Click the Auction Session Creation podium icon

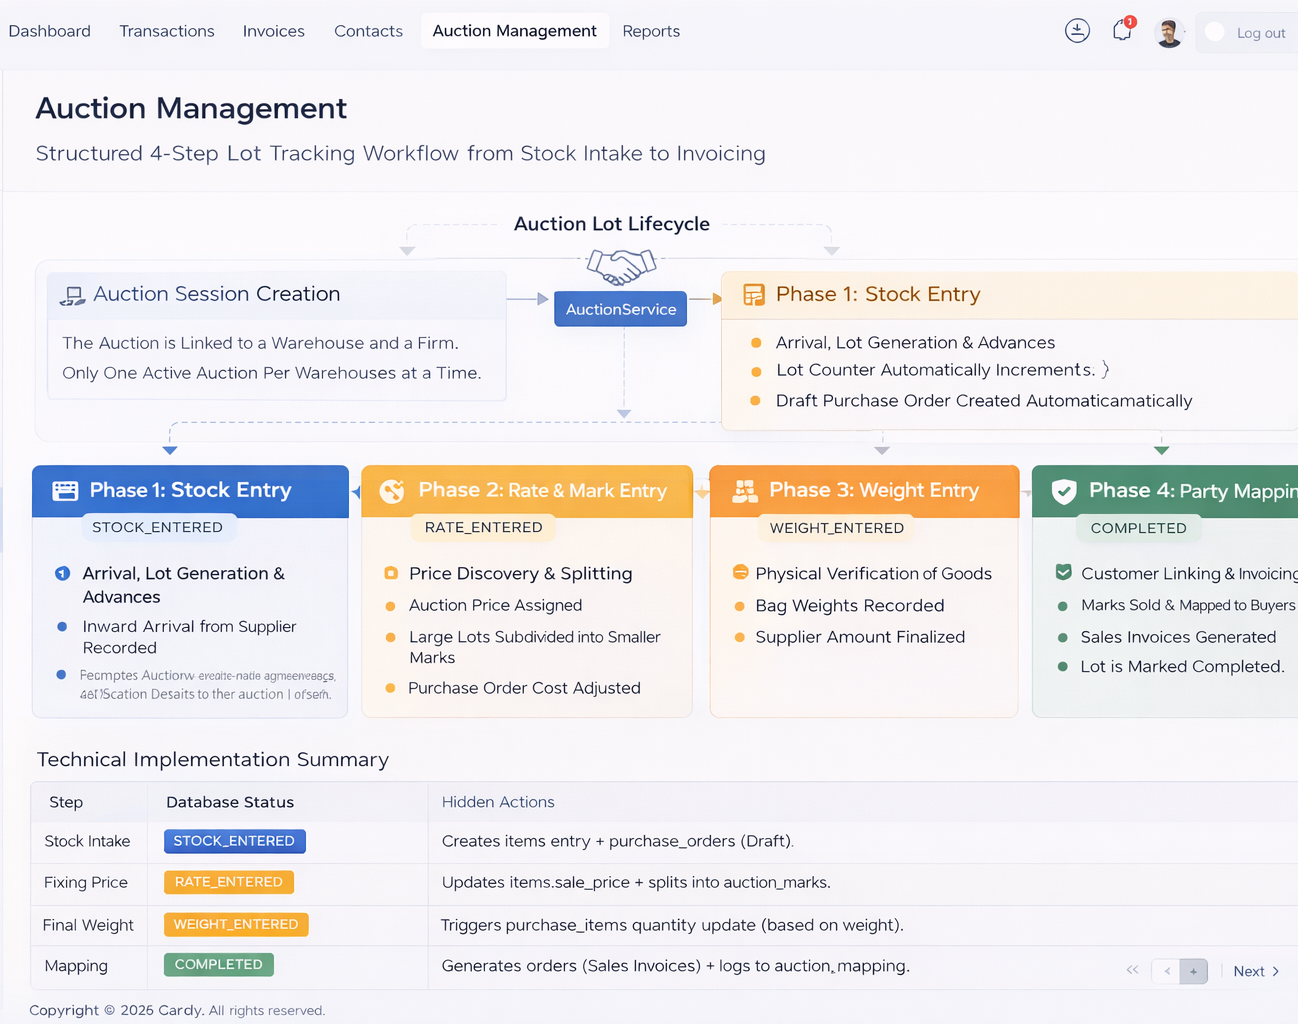coord(70,294)
